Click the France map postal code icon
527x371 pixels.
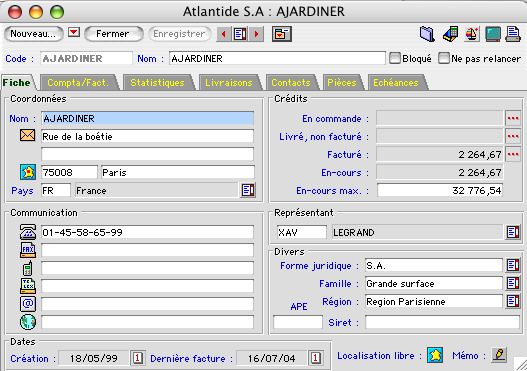pos(28,172)
